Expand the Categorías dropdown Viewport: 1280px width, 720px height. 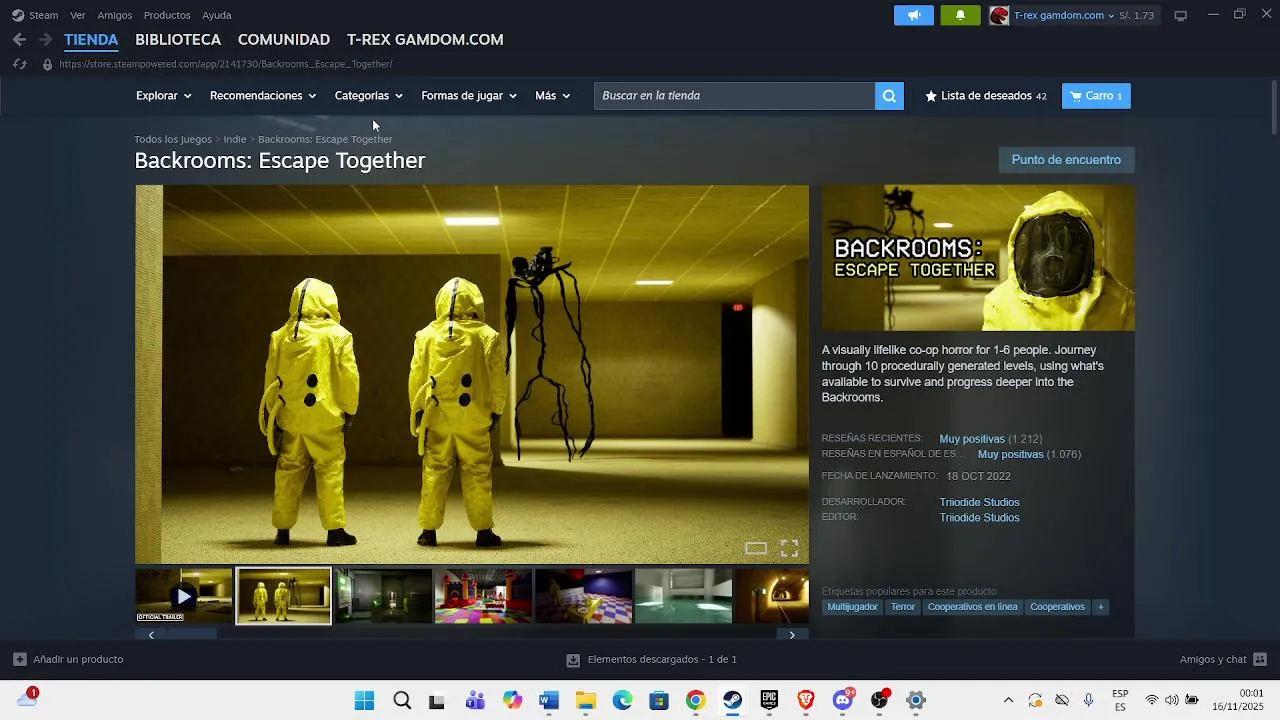click(x=368, y=96)
